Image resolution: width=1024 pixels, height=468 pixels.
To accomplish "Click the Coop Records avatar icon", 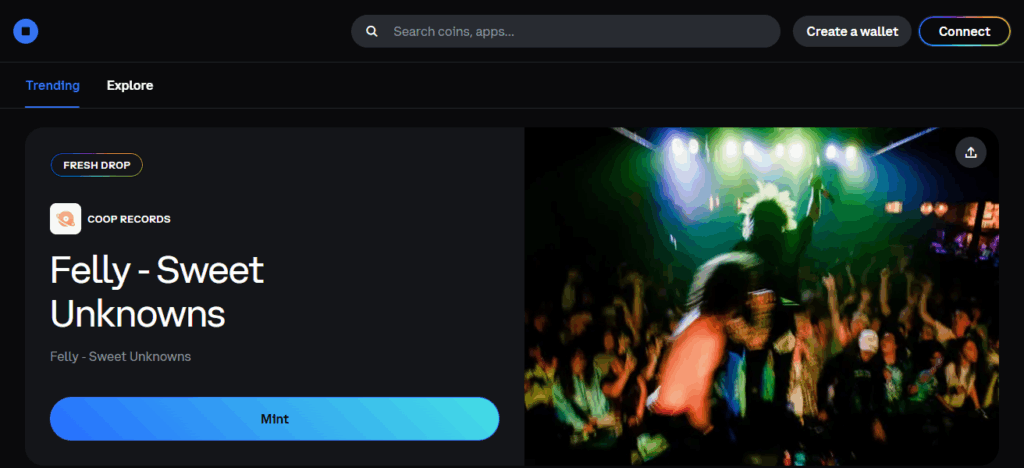I will [65, 219].
